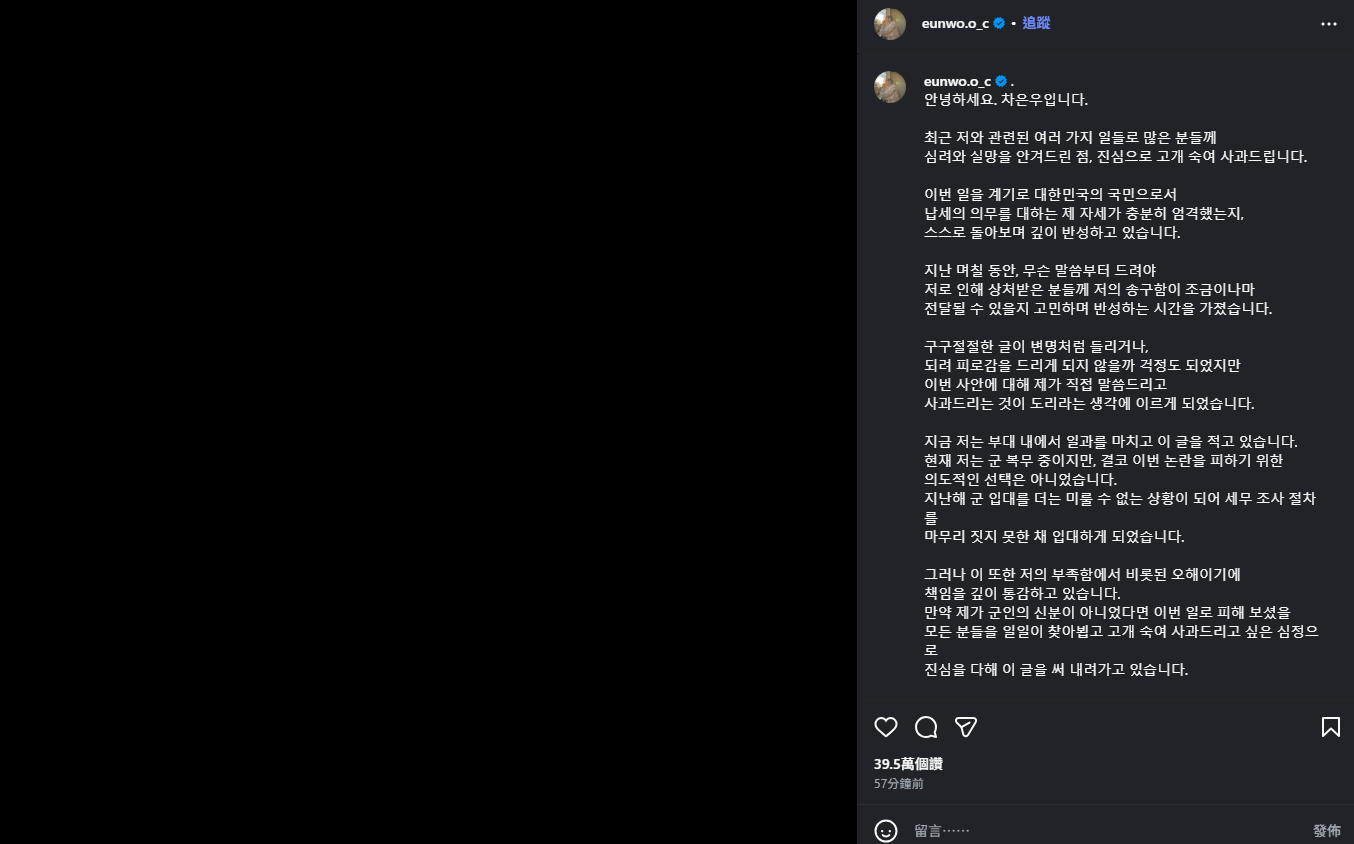Open the eunwo.o_c avatar in the post header

(x=890, y=24)
